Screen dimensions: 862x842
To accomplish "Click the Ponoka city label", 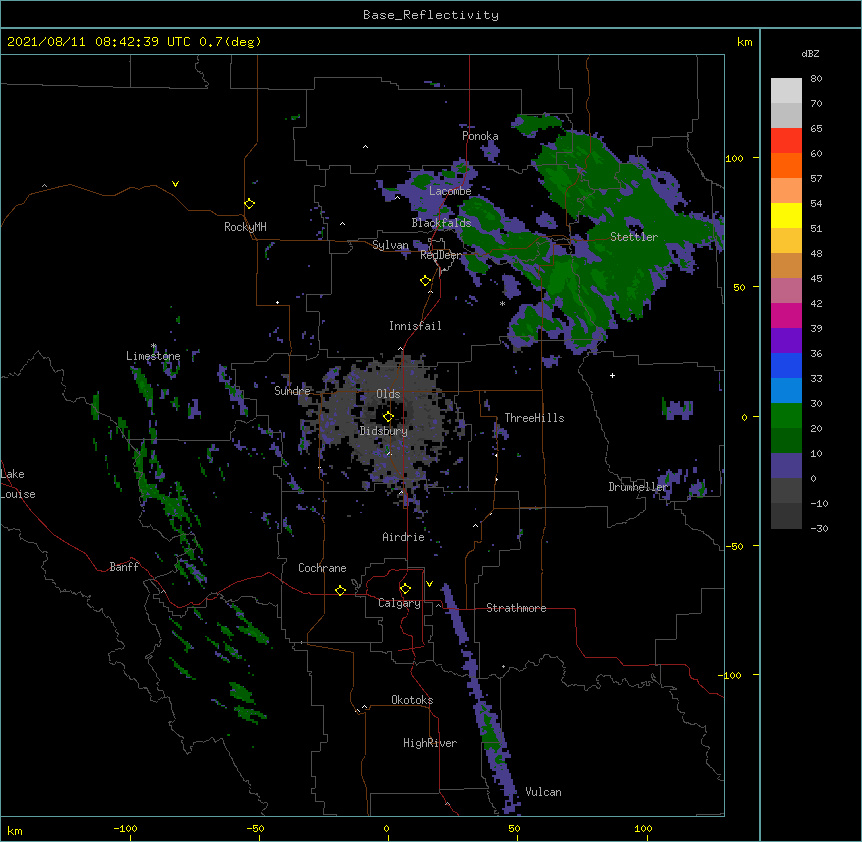I will pos(480,136).
